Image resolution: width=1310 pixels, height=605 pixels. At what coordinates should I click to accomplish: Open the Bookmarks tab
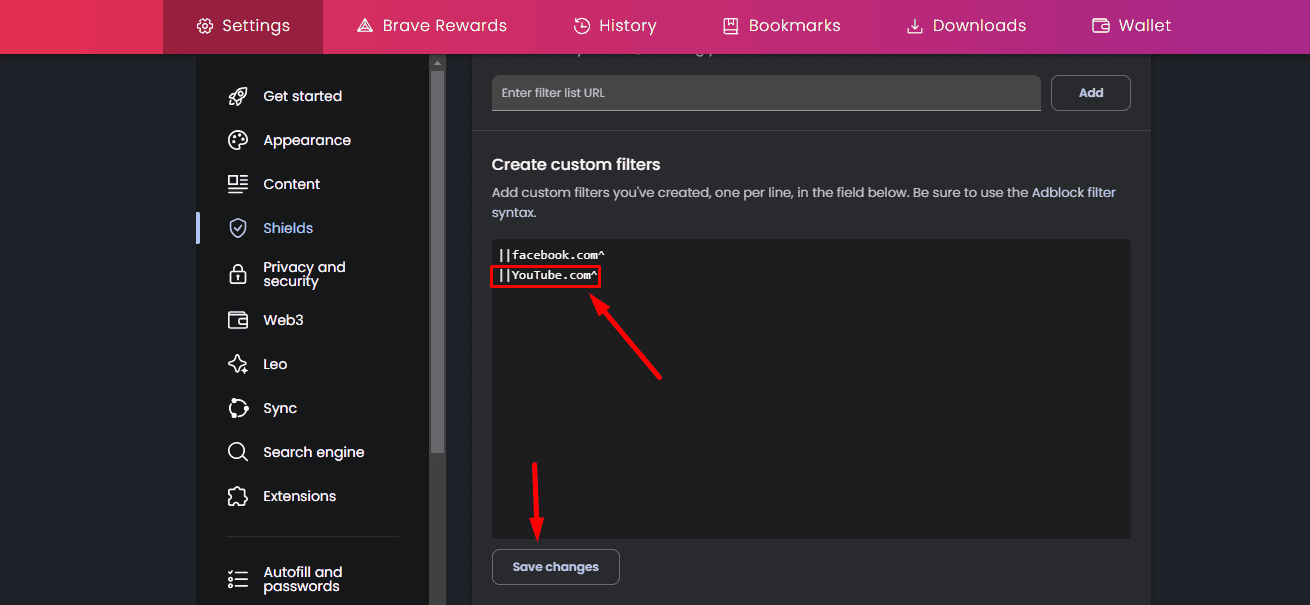pyautogui.click(x=782, y=25)
